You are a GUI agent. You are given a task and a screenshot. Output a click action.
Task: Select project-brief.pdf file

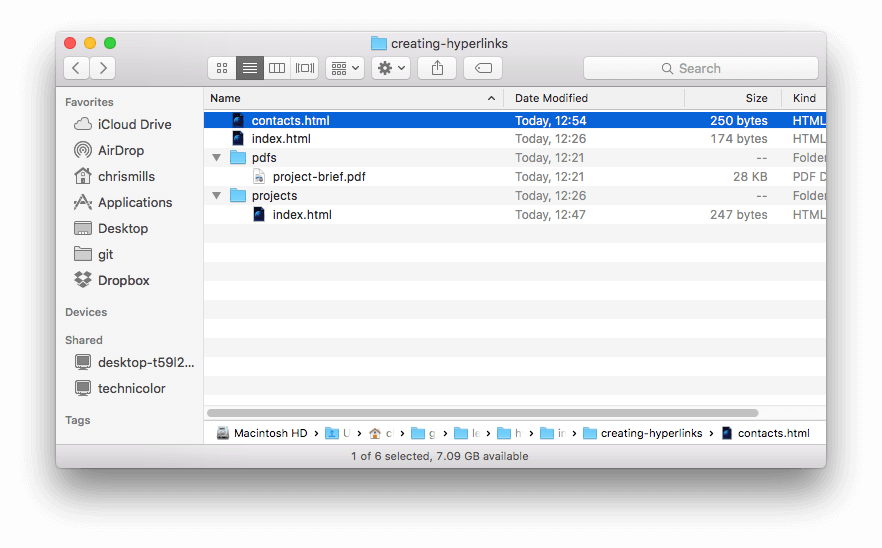pyautogui.click(x=318, y=177)
